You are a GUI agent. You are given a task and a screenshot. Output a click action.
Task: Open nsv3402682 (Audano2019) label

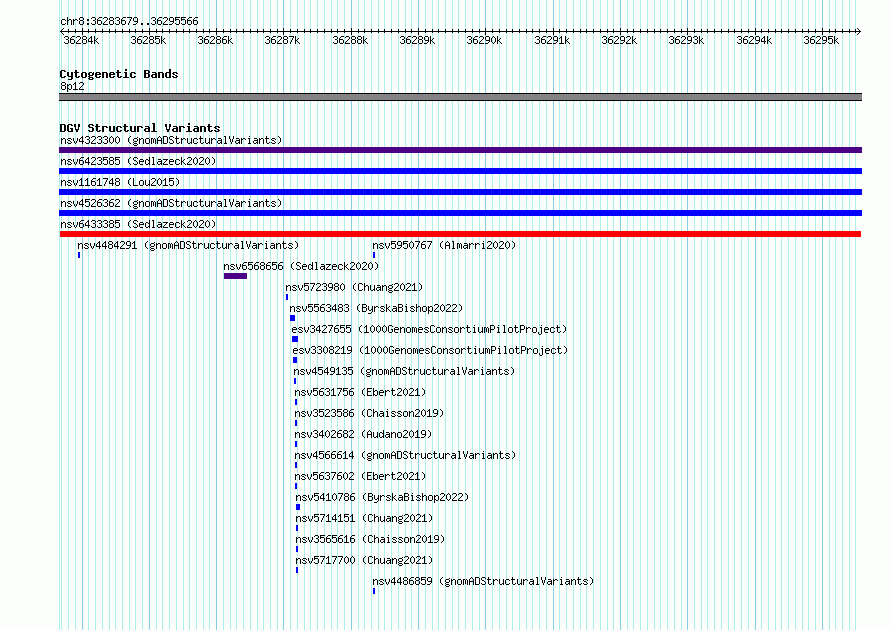pyautogui.click(x=363, y=434)
